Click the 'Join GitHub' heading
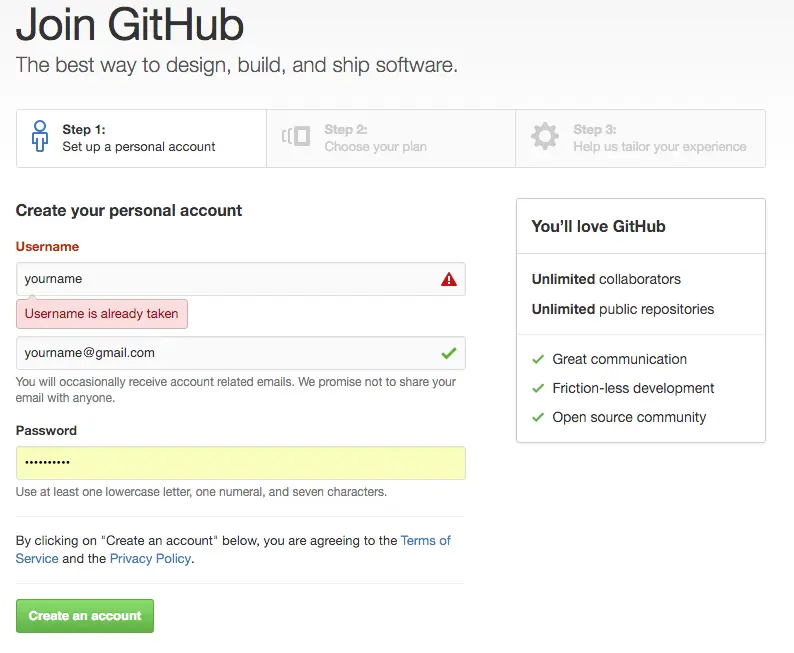This screenshot has height=653, width=794. (x=130, y=24)
